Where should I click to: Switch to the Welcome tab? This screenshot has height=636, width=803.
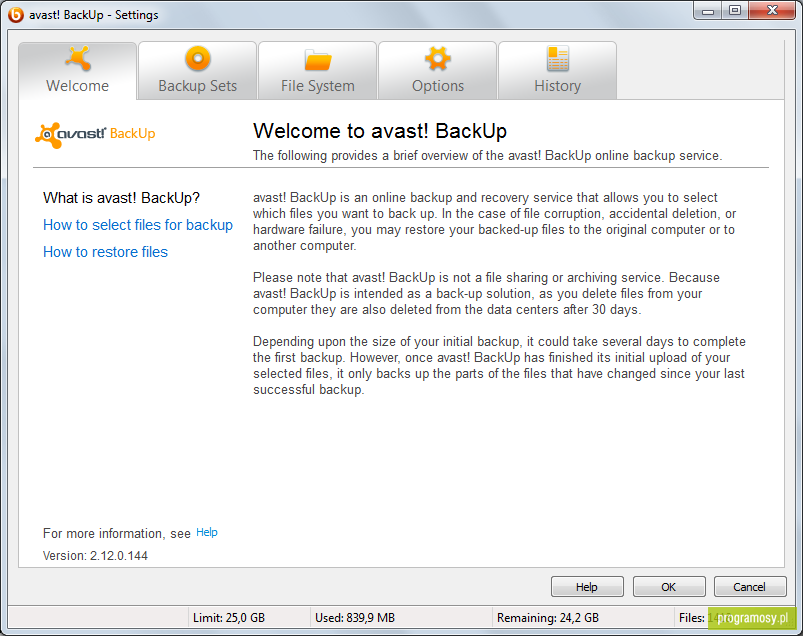pyautogui.click(x=77, y=71)
